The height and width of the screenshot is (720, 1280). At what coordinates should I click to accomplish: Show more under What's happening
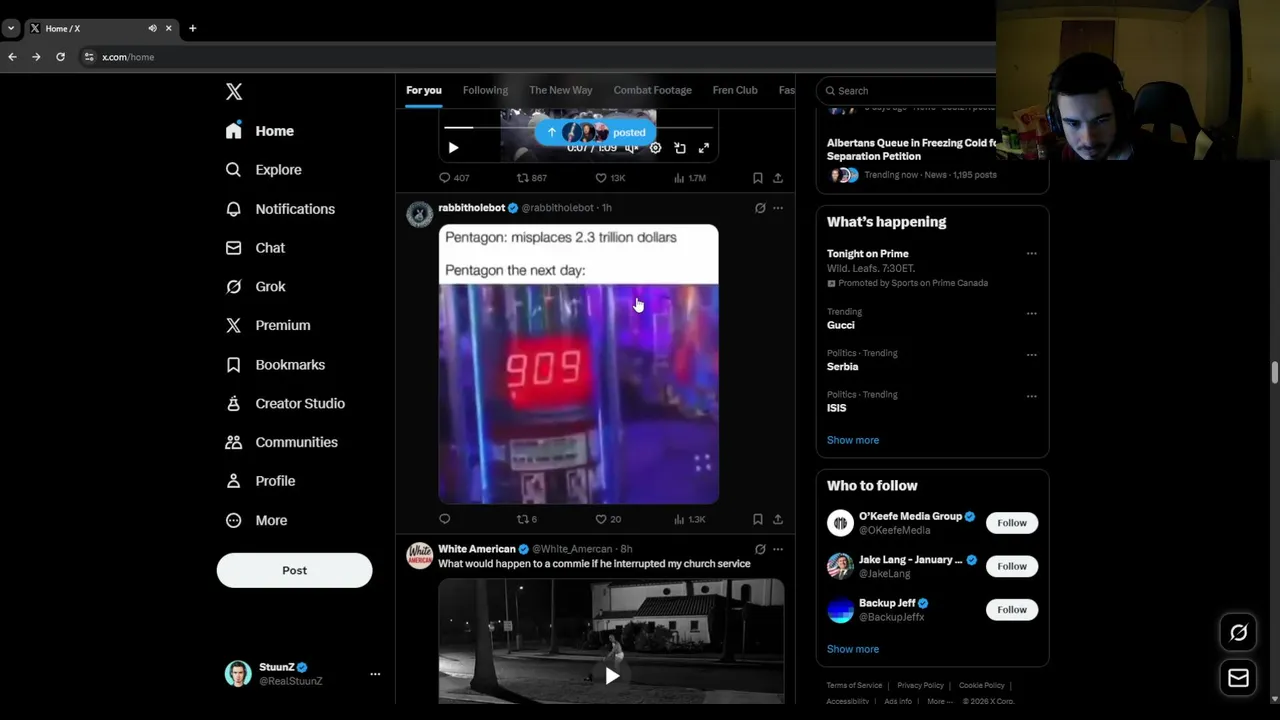[853, 440]
